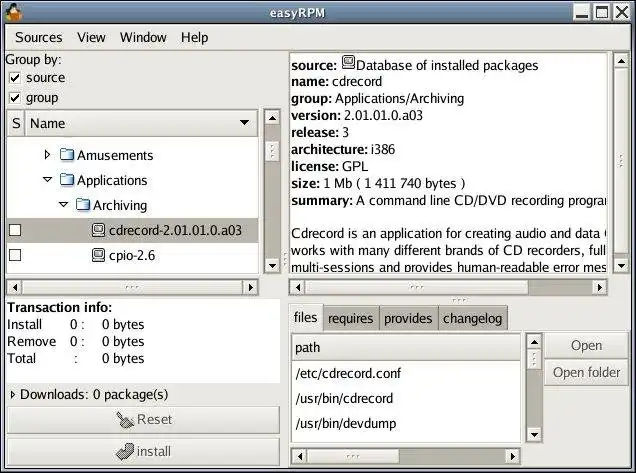The width and height of the screenshot is (636, 473).
Task: Click package tree scroll-left arrow
Action: [x=15, y=288]
